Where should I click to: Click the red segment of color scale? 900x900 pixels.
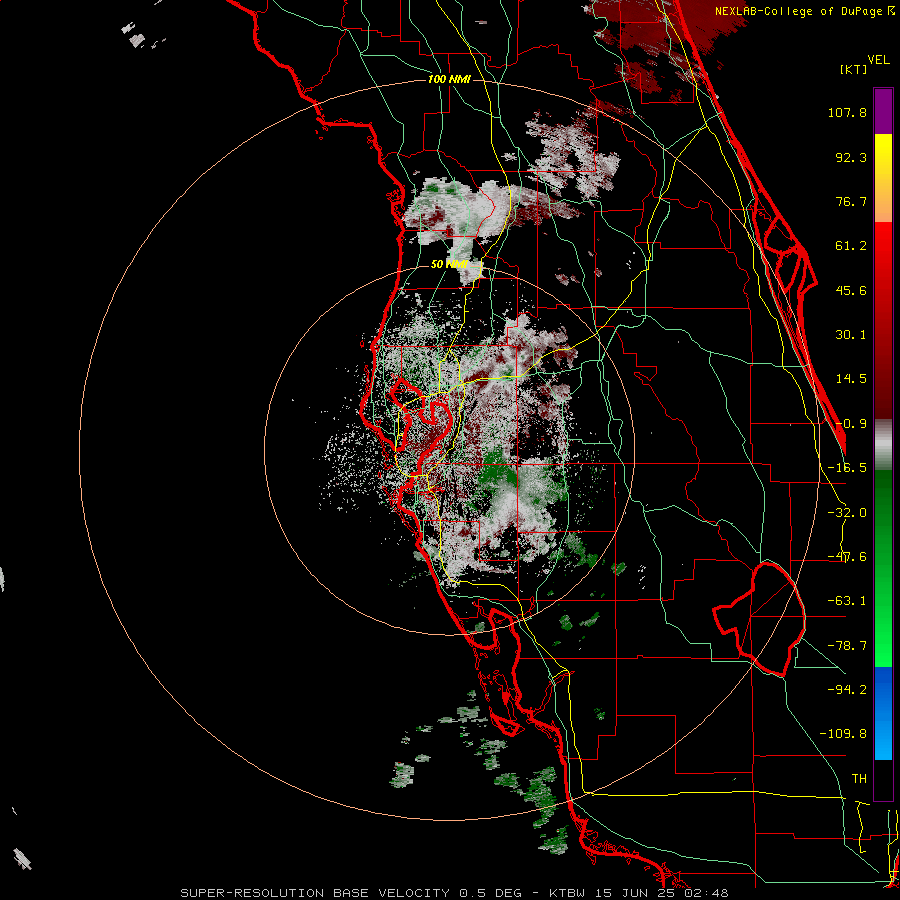(883, 320)
